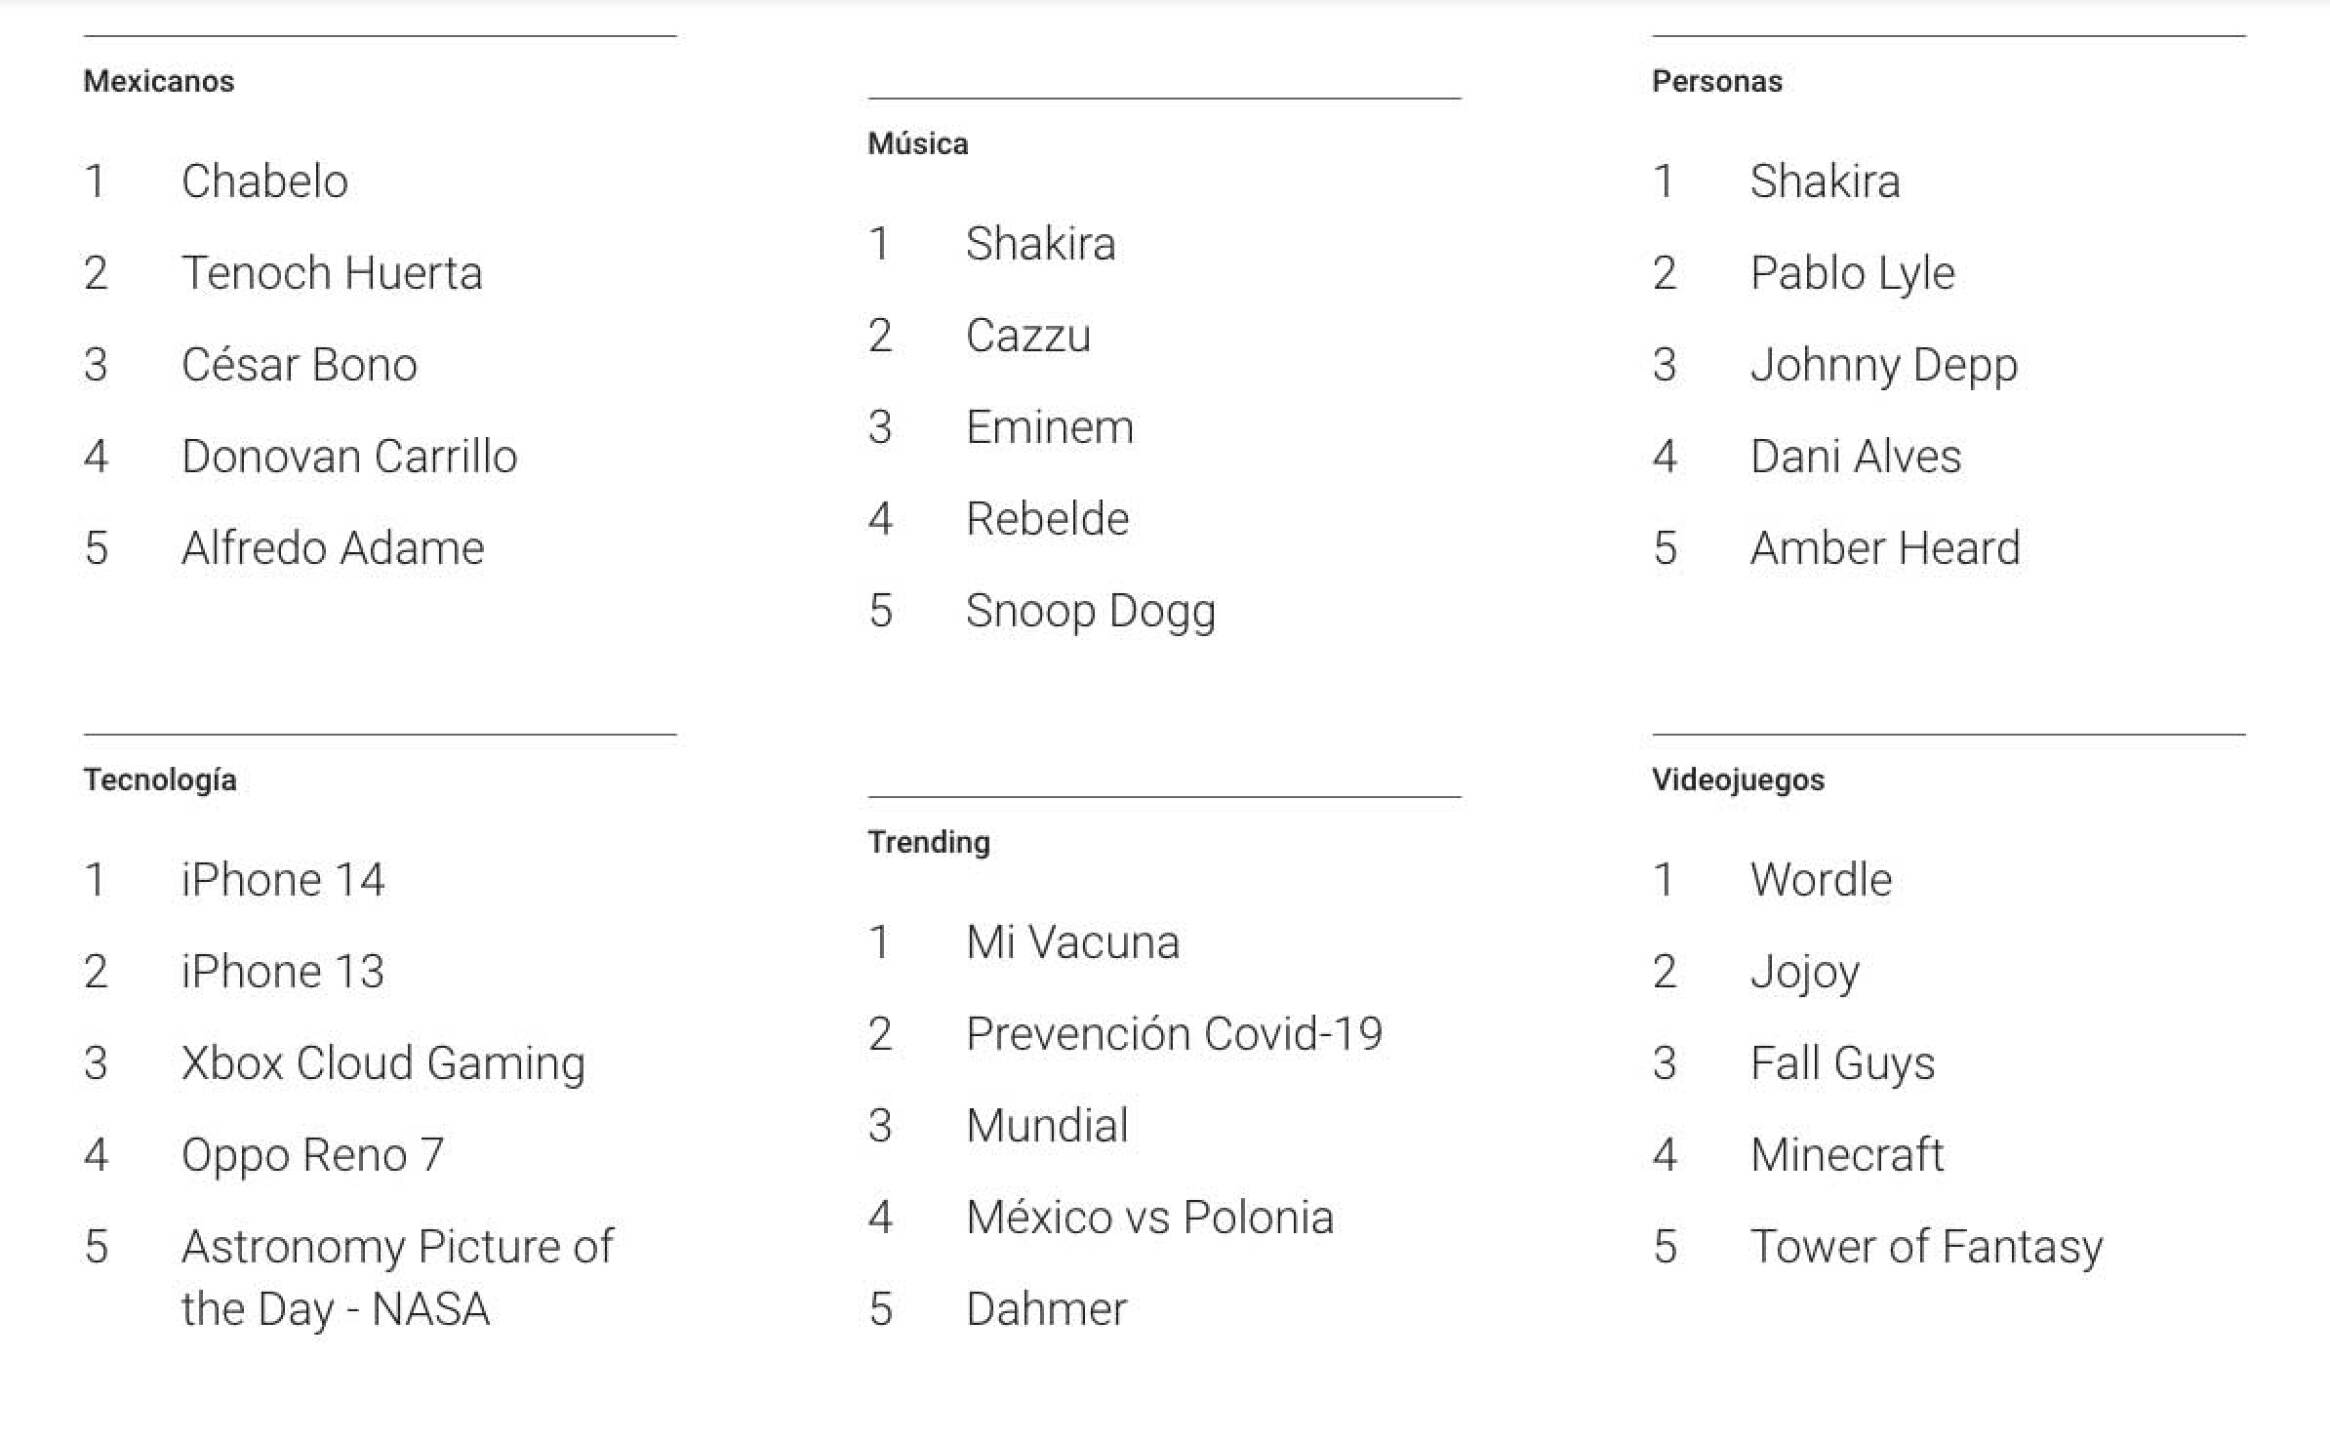The image size is (2330, 1440).
Task: Open the Johnny Depp entry
Action: click(1883, 365)
